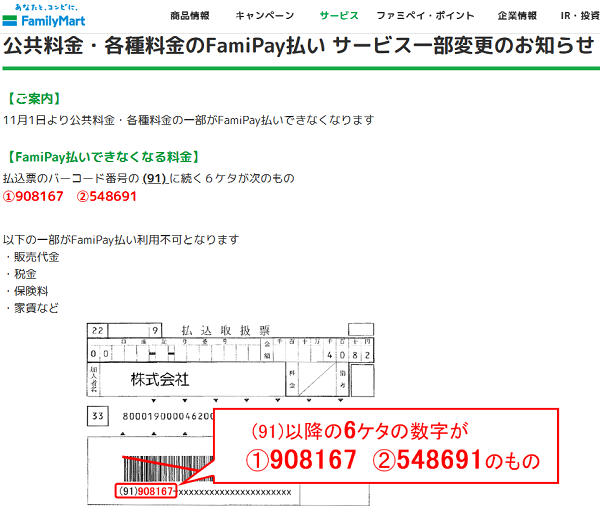This screenshot has width=600, height=506.
Task: Click the number 33 box on the slip
Action: pyautogui.click(x=98, y=416)
